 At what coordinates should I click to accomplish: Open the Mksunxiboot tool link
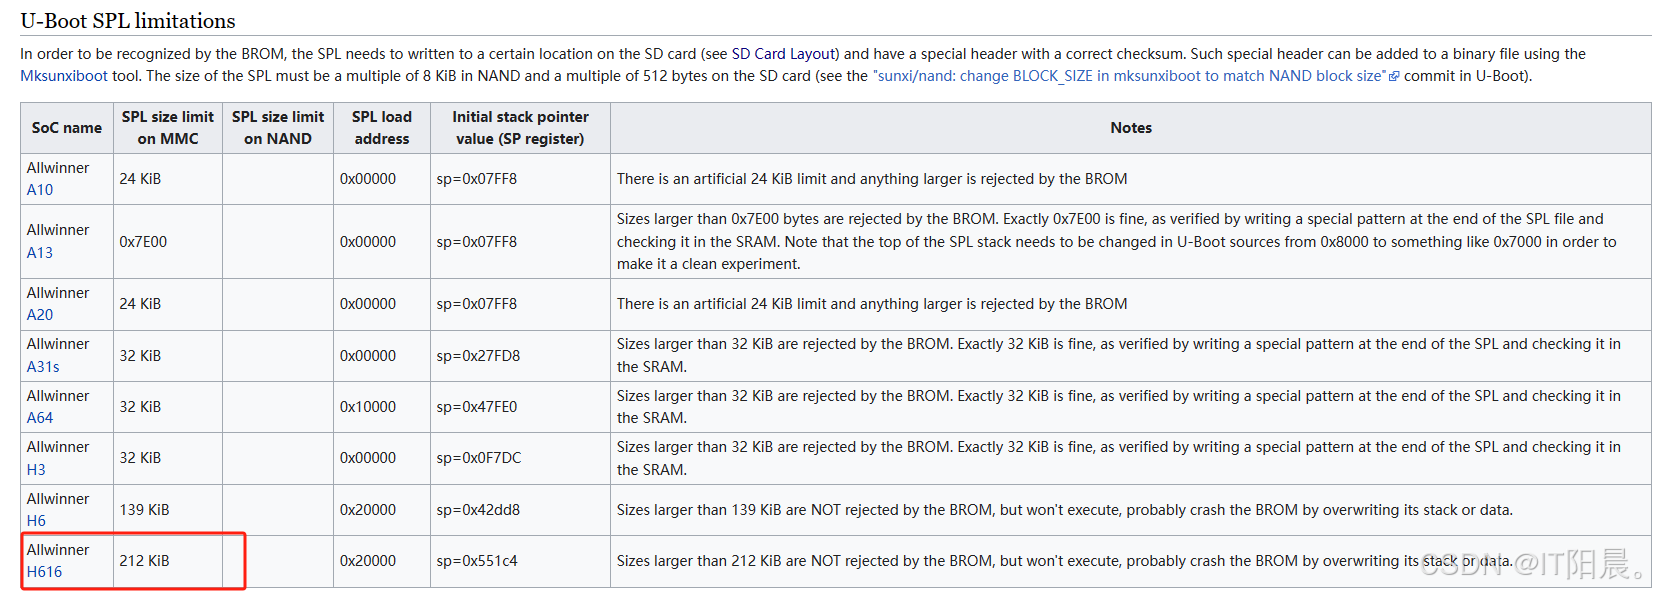point(64,76)
